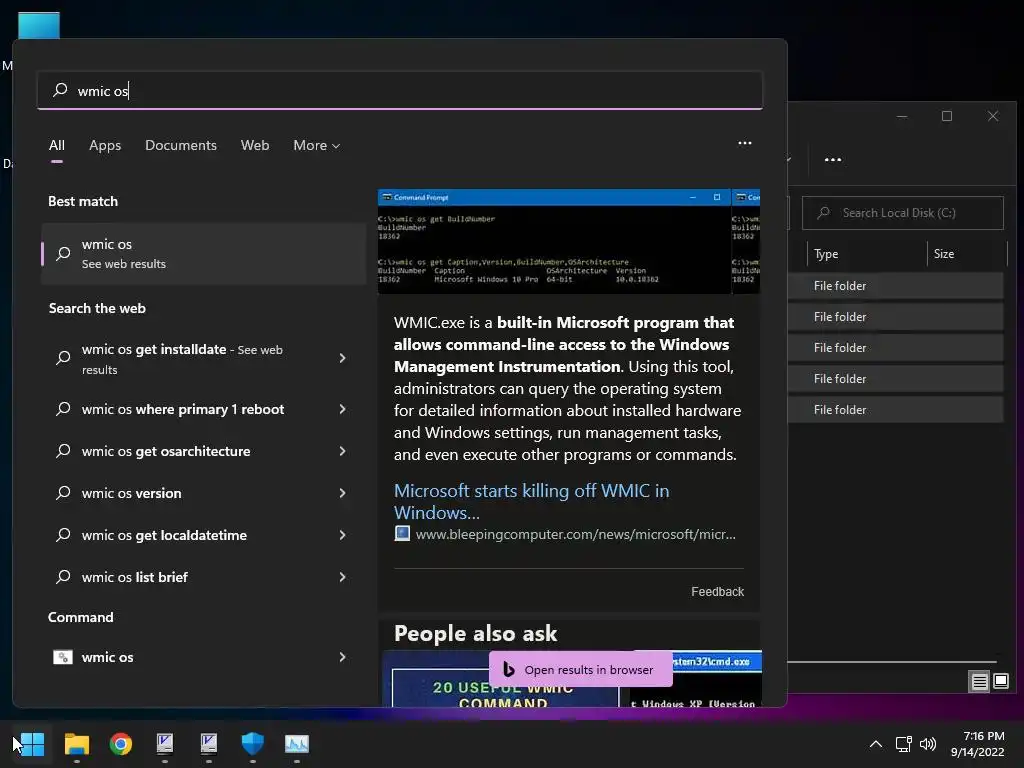Image resolution: width=1024 pixels, height=768 pixels.
Task: Open 'Microsoft starts killing off WMIC' link
Action: point(532,501)
